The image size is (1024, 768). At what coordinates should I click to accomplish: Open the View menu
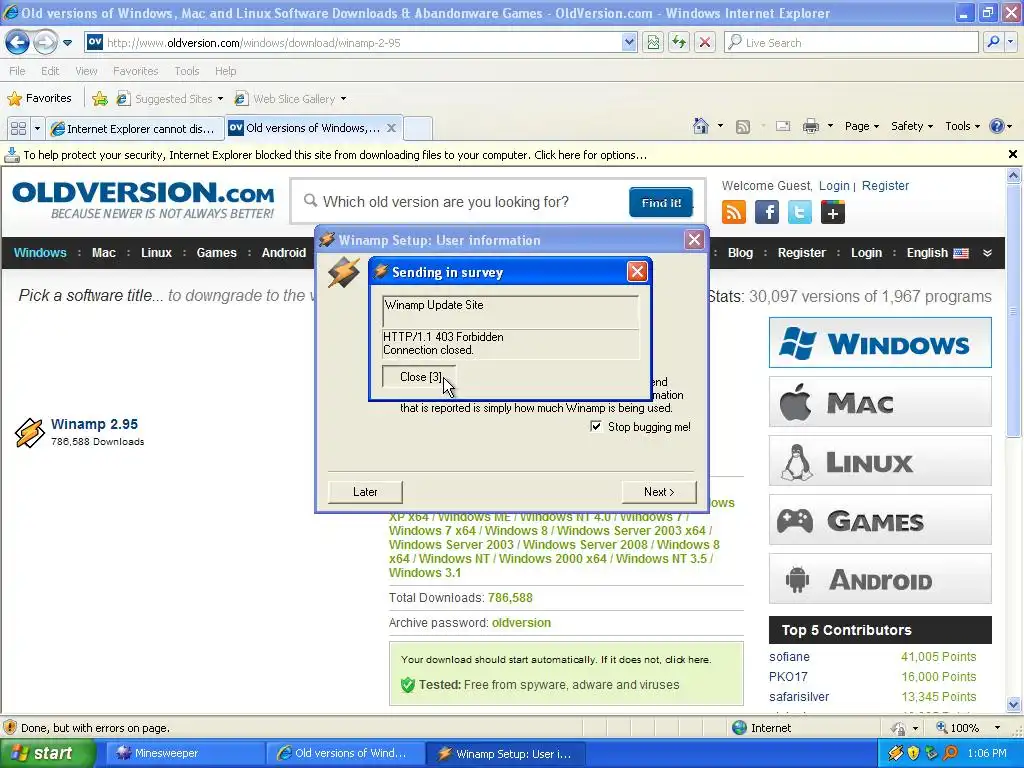[86, 71]
